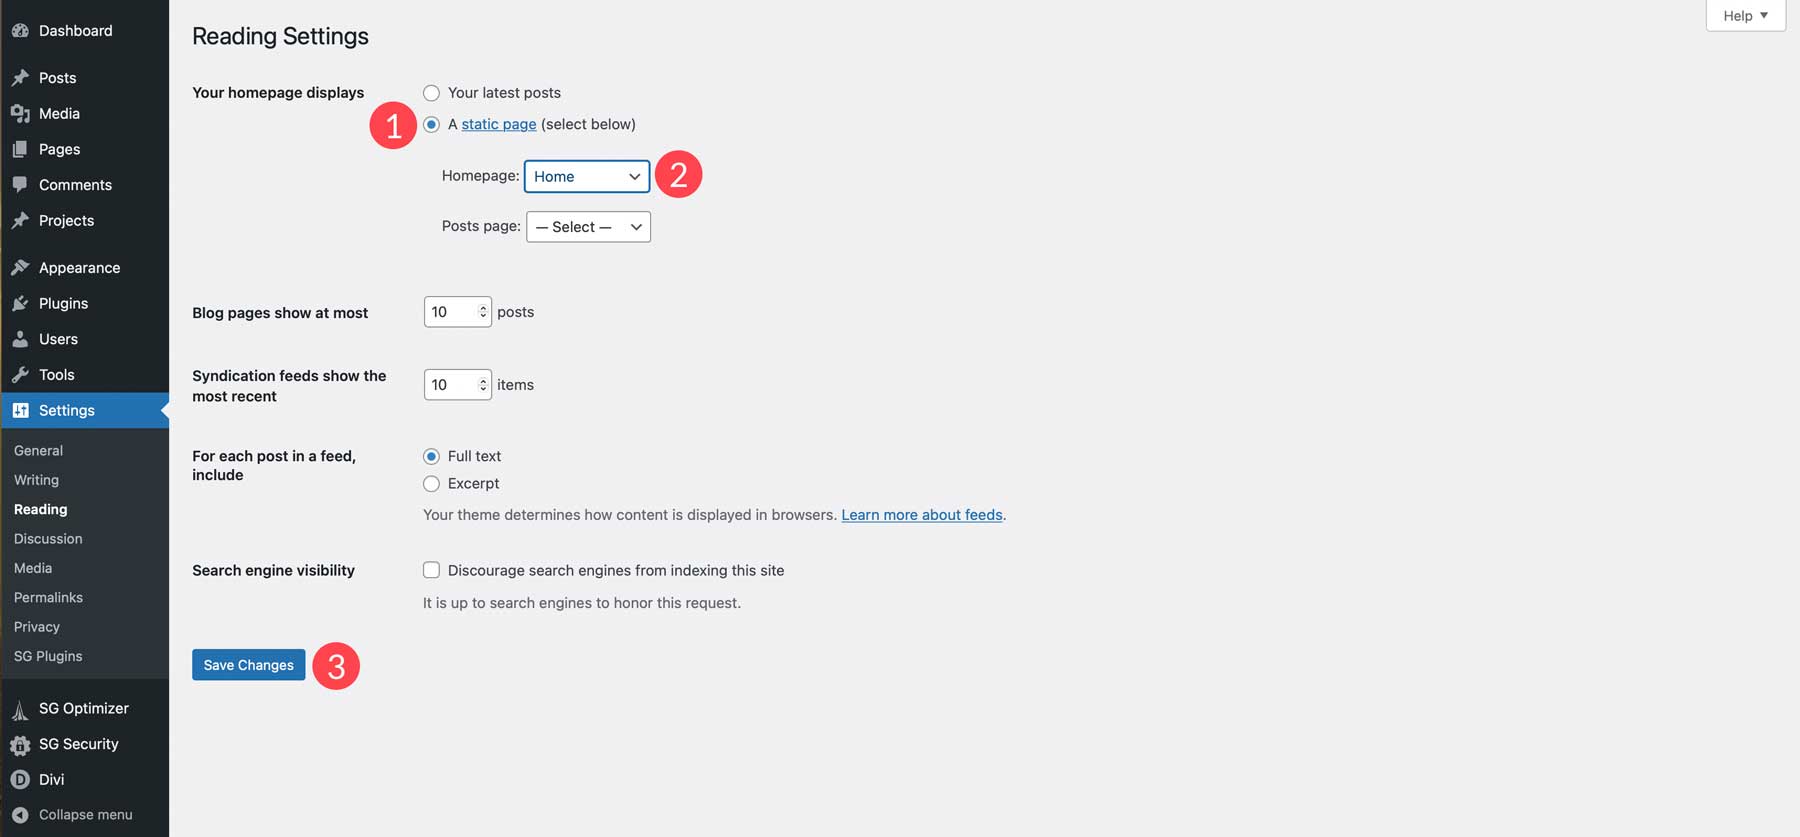
Task: Open Writing settings submenu
Action: [36, 480]
